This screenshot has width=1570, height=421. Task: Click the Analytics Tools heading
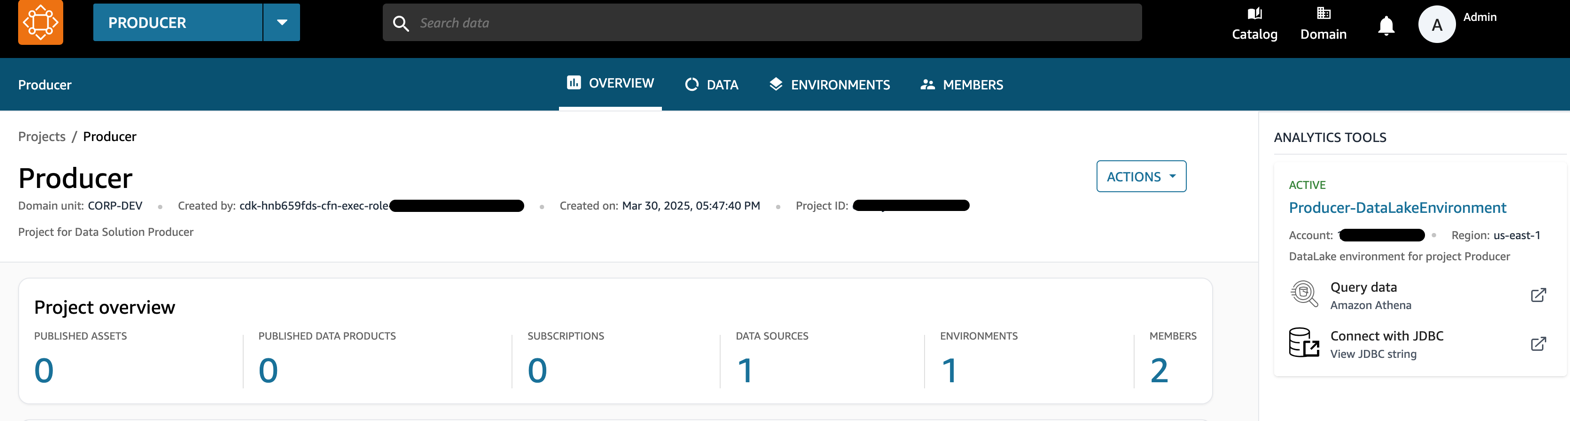(1330, 138)
